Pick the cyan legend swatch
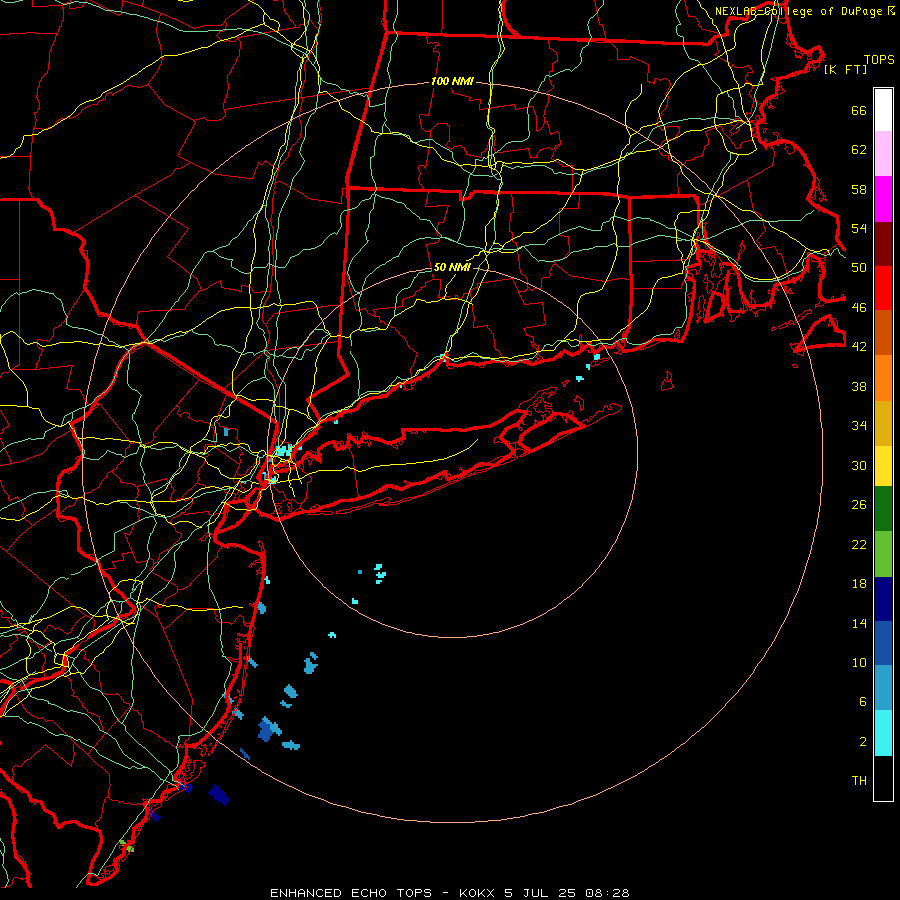 [883, 733]
